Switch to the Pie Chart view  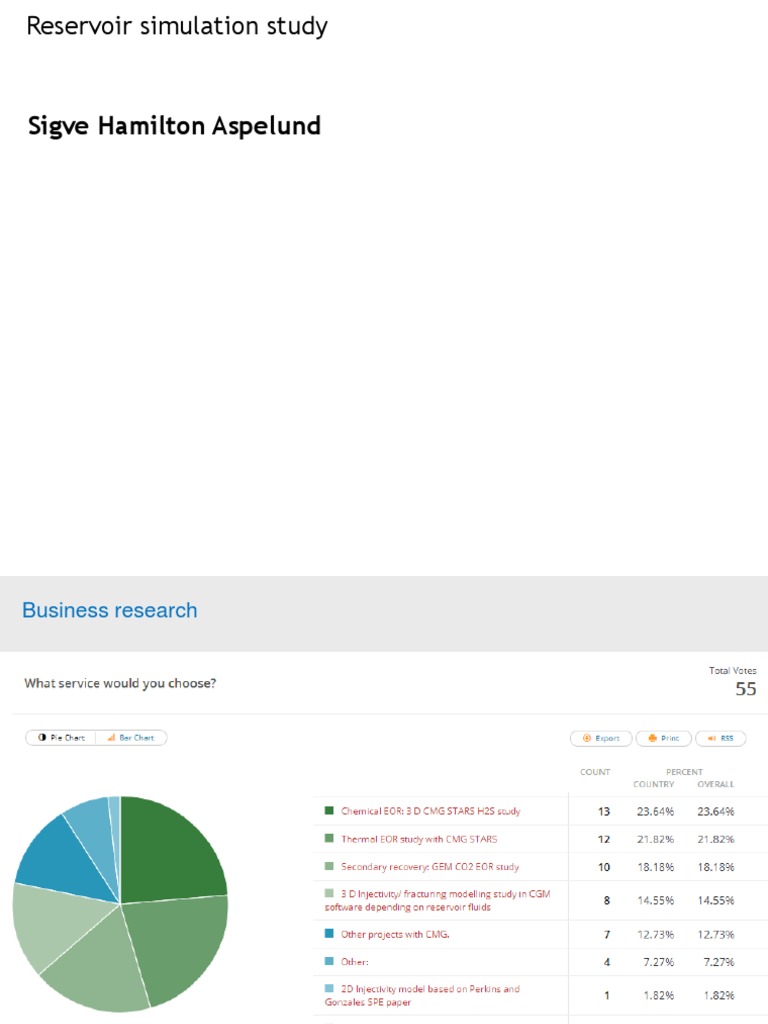coord(61,738)
